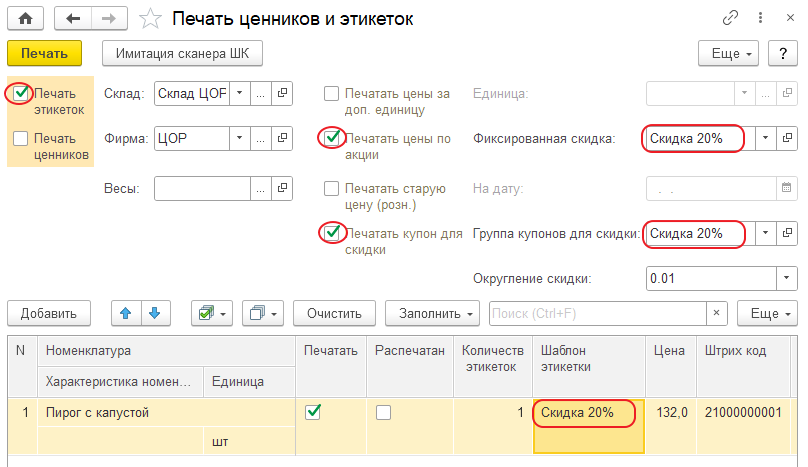Open Округление скидки dropdown list
The width and height of the screenshot is (808, 467).
click(x=786, y=278)
